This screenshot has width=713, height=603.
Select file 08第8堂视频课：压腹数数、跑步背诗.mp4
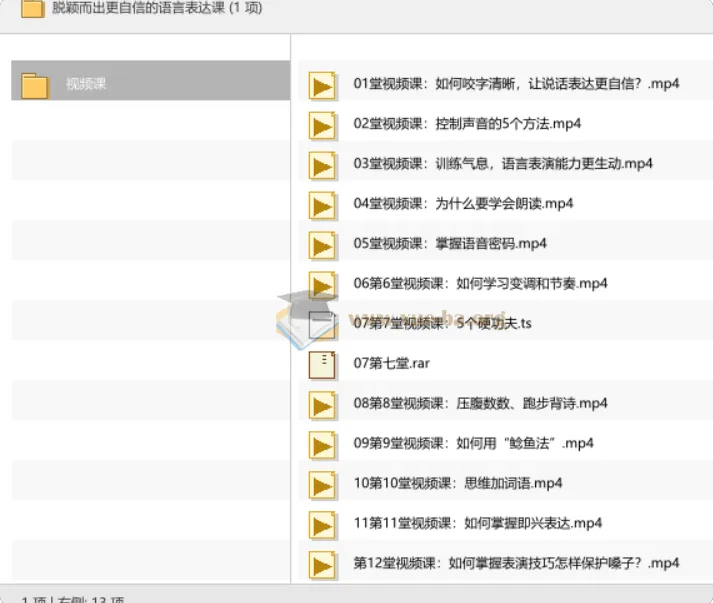click(480, 403)
